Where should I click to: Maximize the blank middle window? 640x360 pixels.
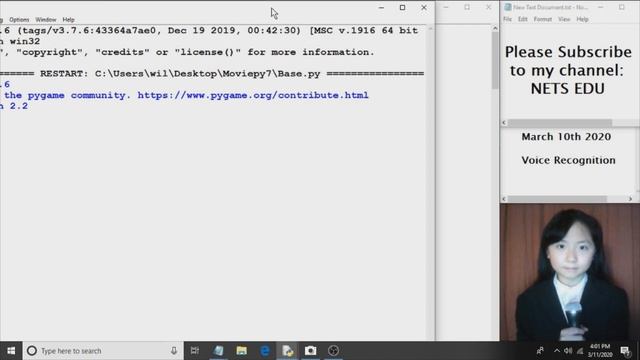467,7
